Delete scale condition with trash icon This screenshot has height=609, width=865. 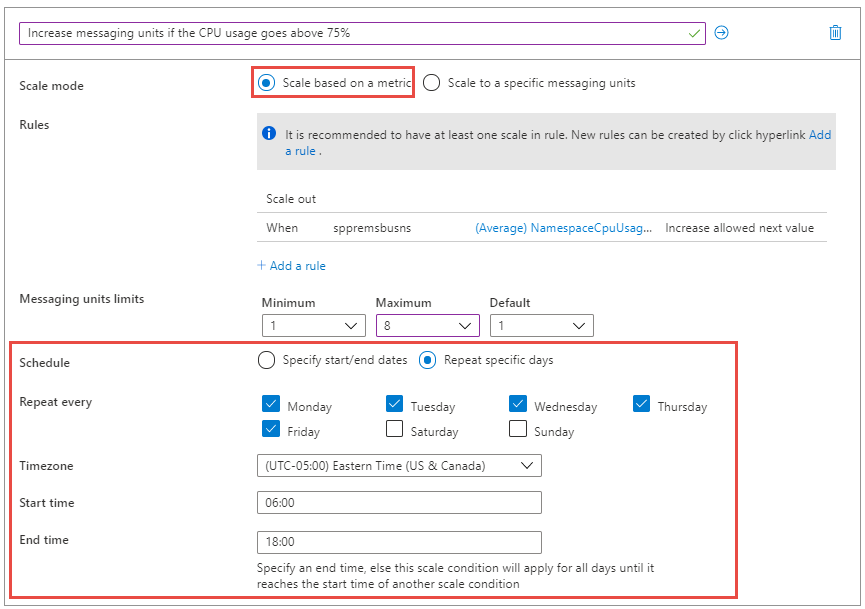835,33
